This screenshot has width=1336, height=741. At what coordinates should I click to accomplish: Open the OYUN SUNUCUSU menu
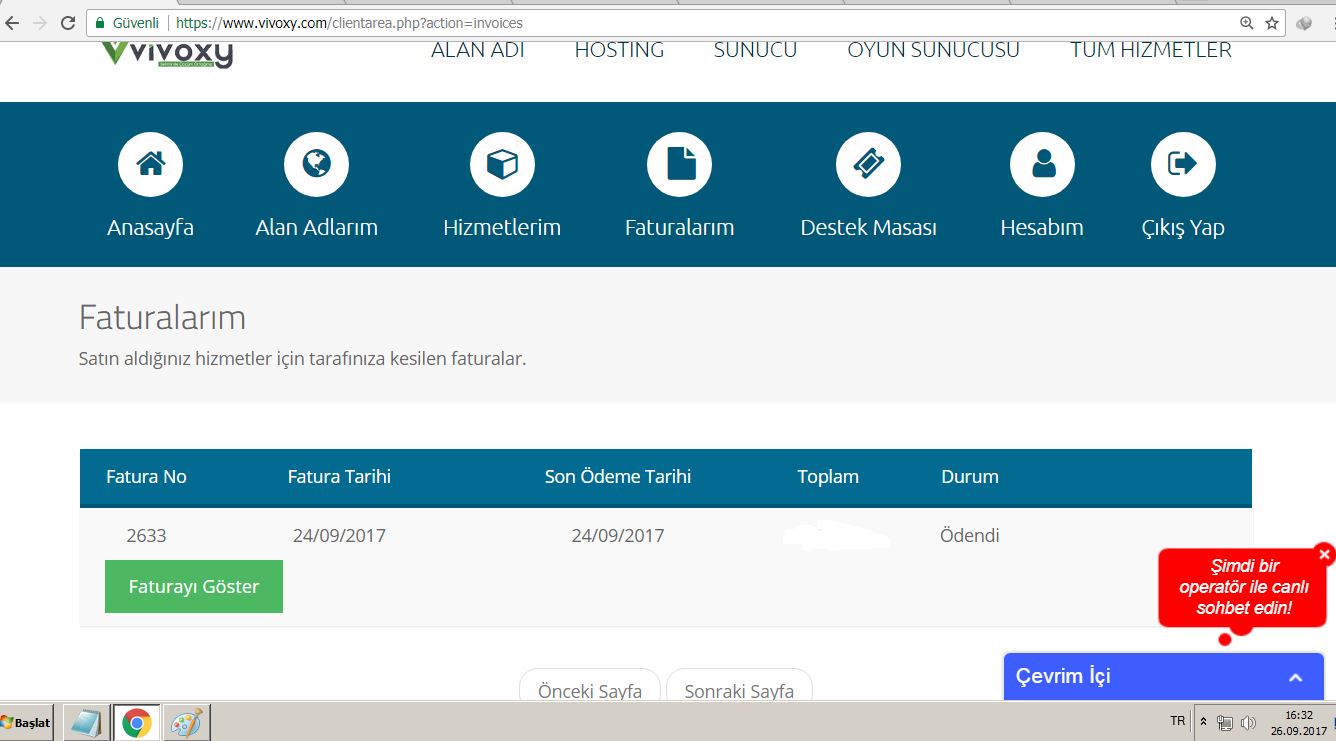(x=934, y=50)
